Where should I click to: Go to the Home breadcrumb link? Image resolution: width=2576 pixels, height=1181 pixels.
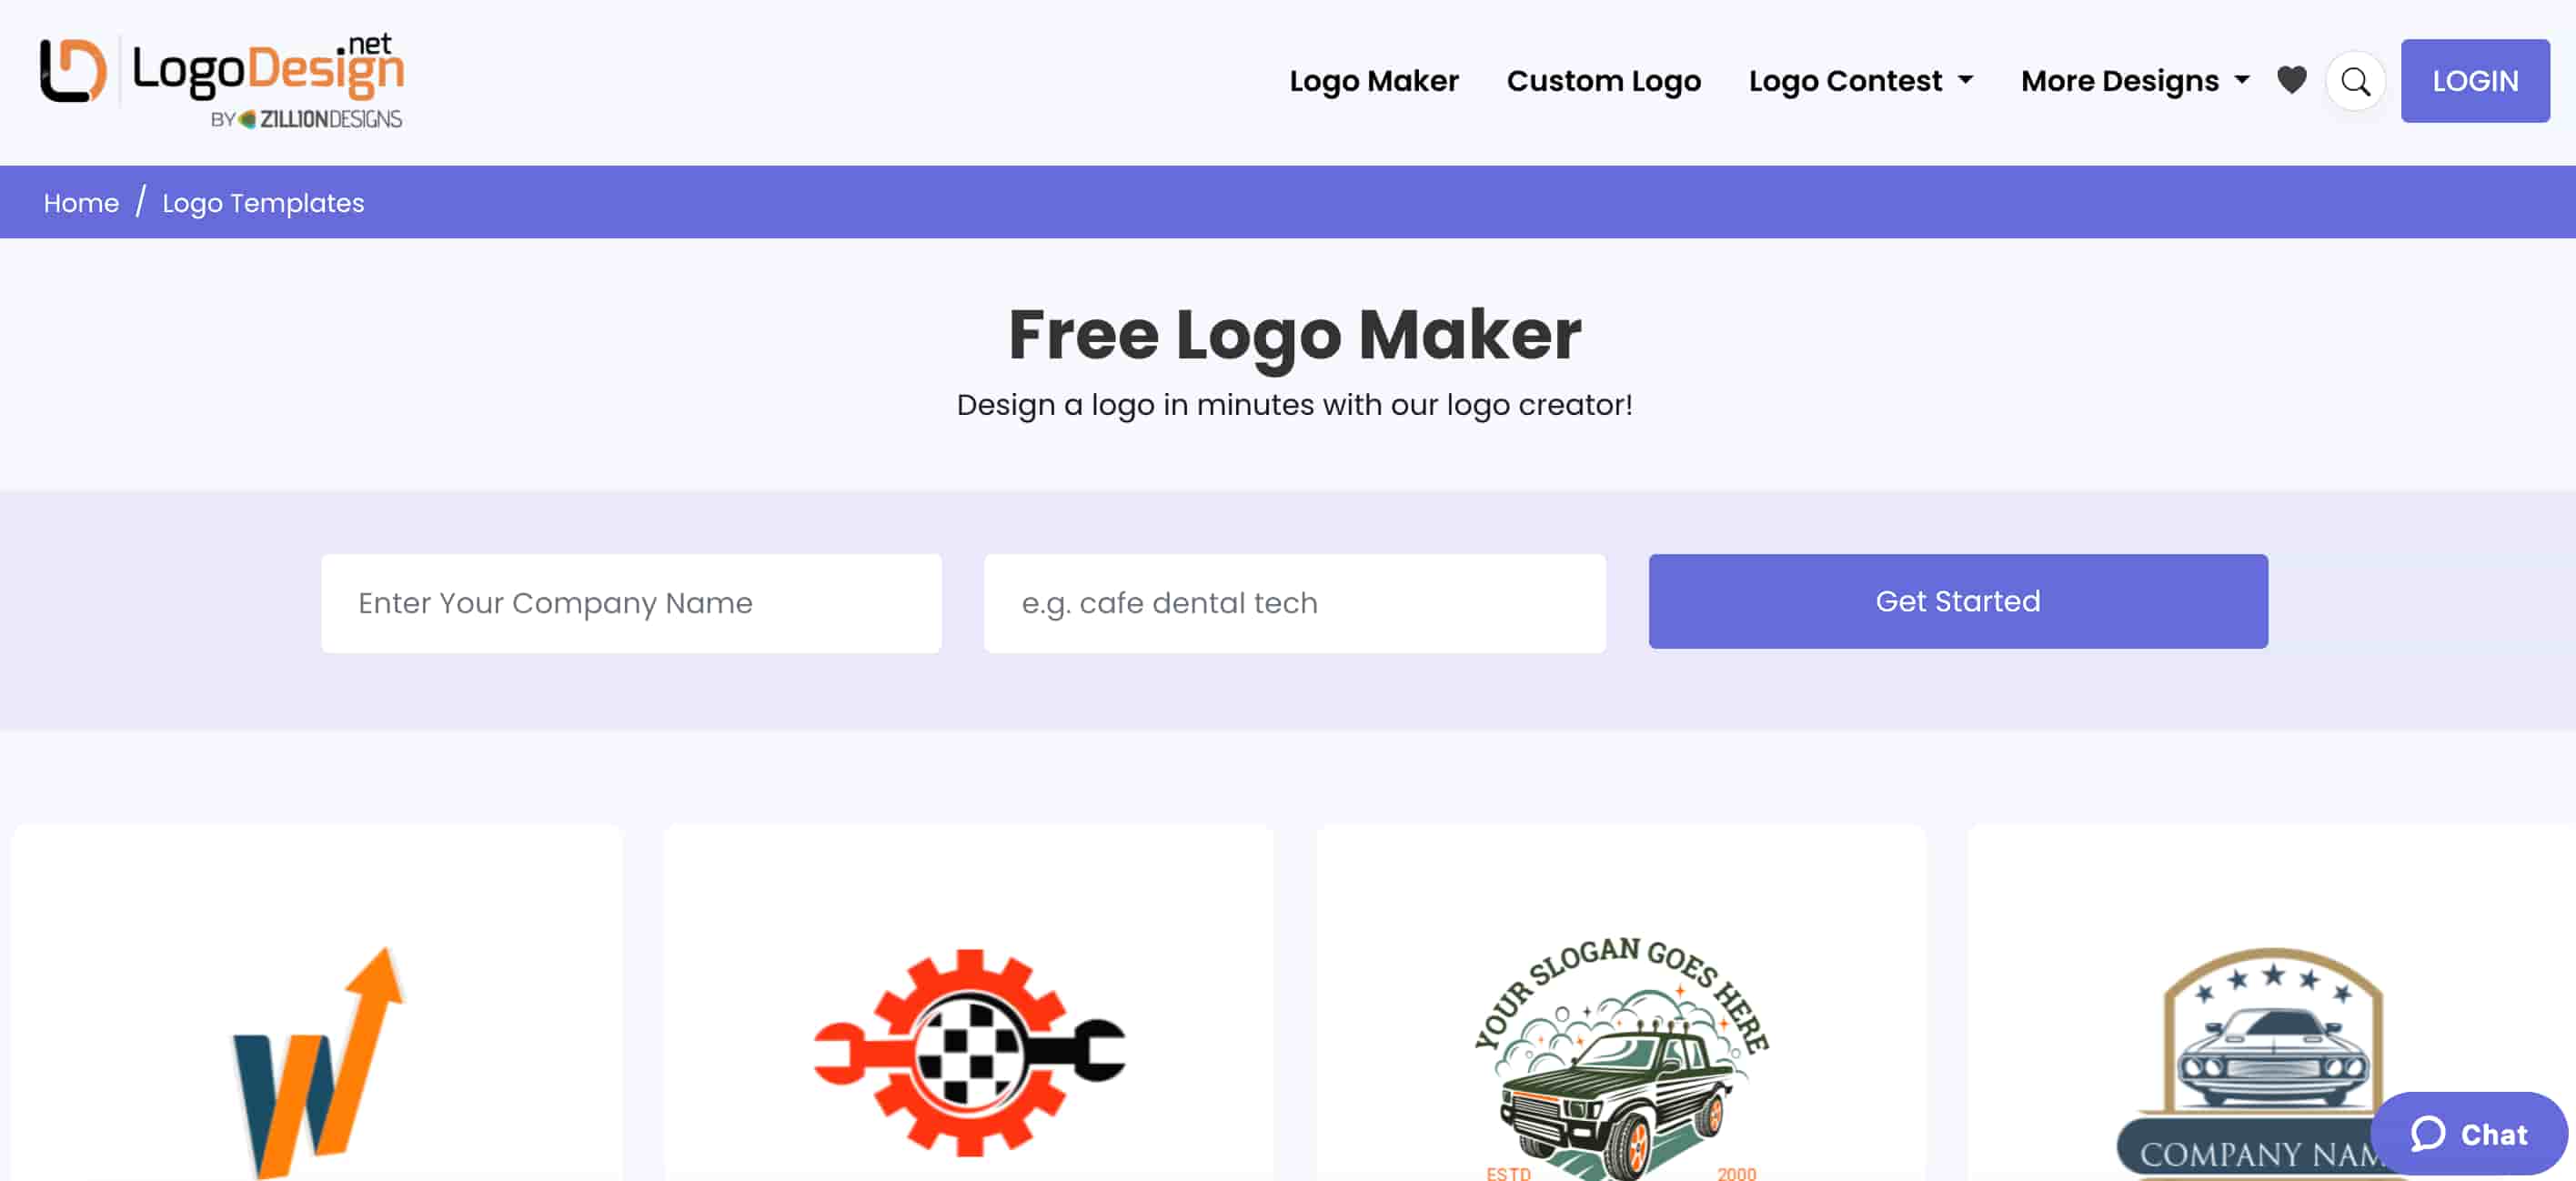click(81, 203)
